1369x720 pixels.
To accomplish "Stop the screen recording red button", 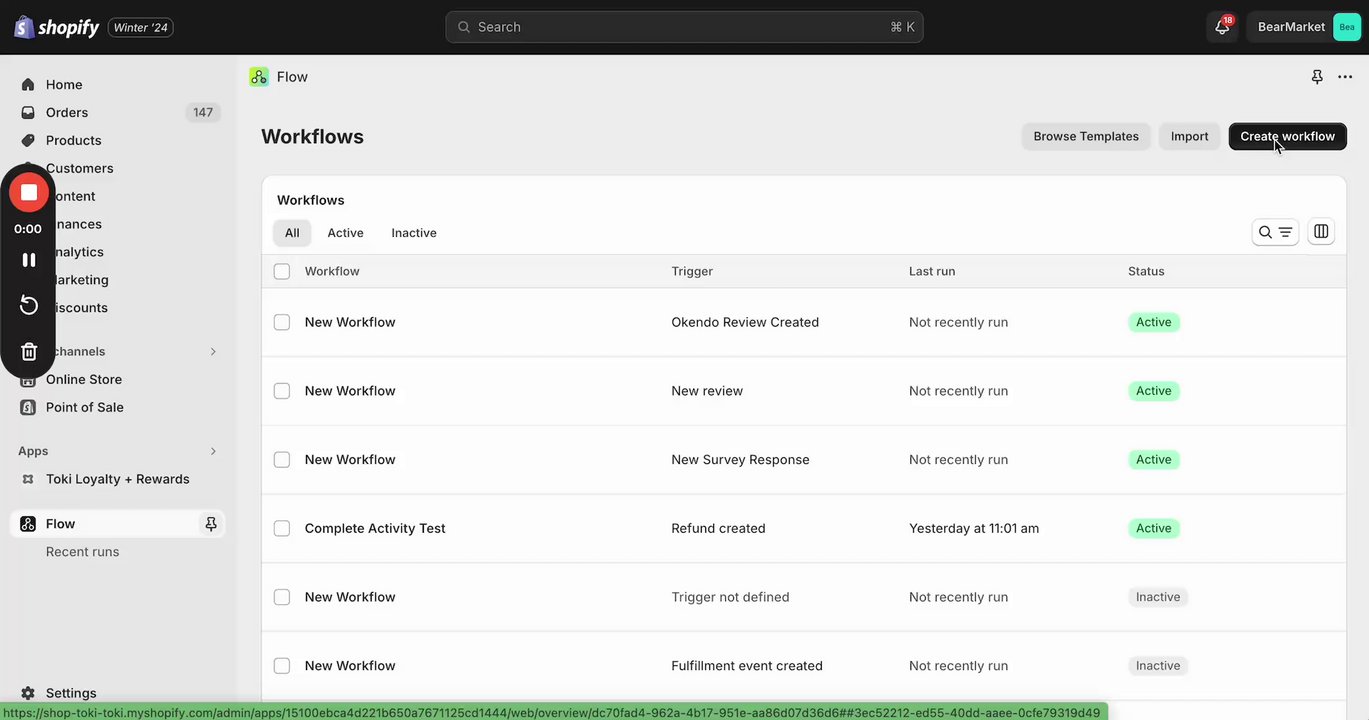I will pos(29,192).
